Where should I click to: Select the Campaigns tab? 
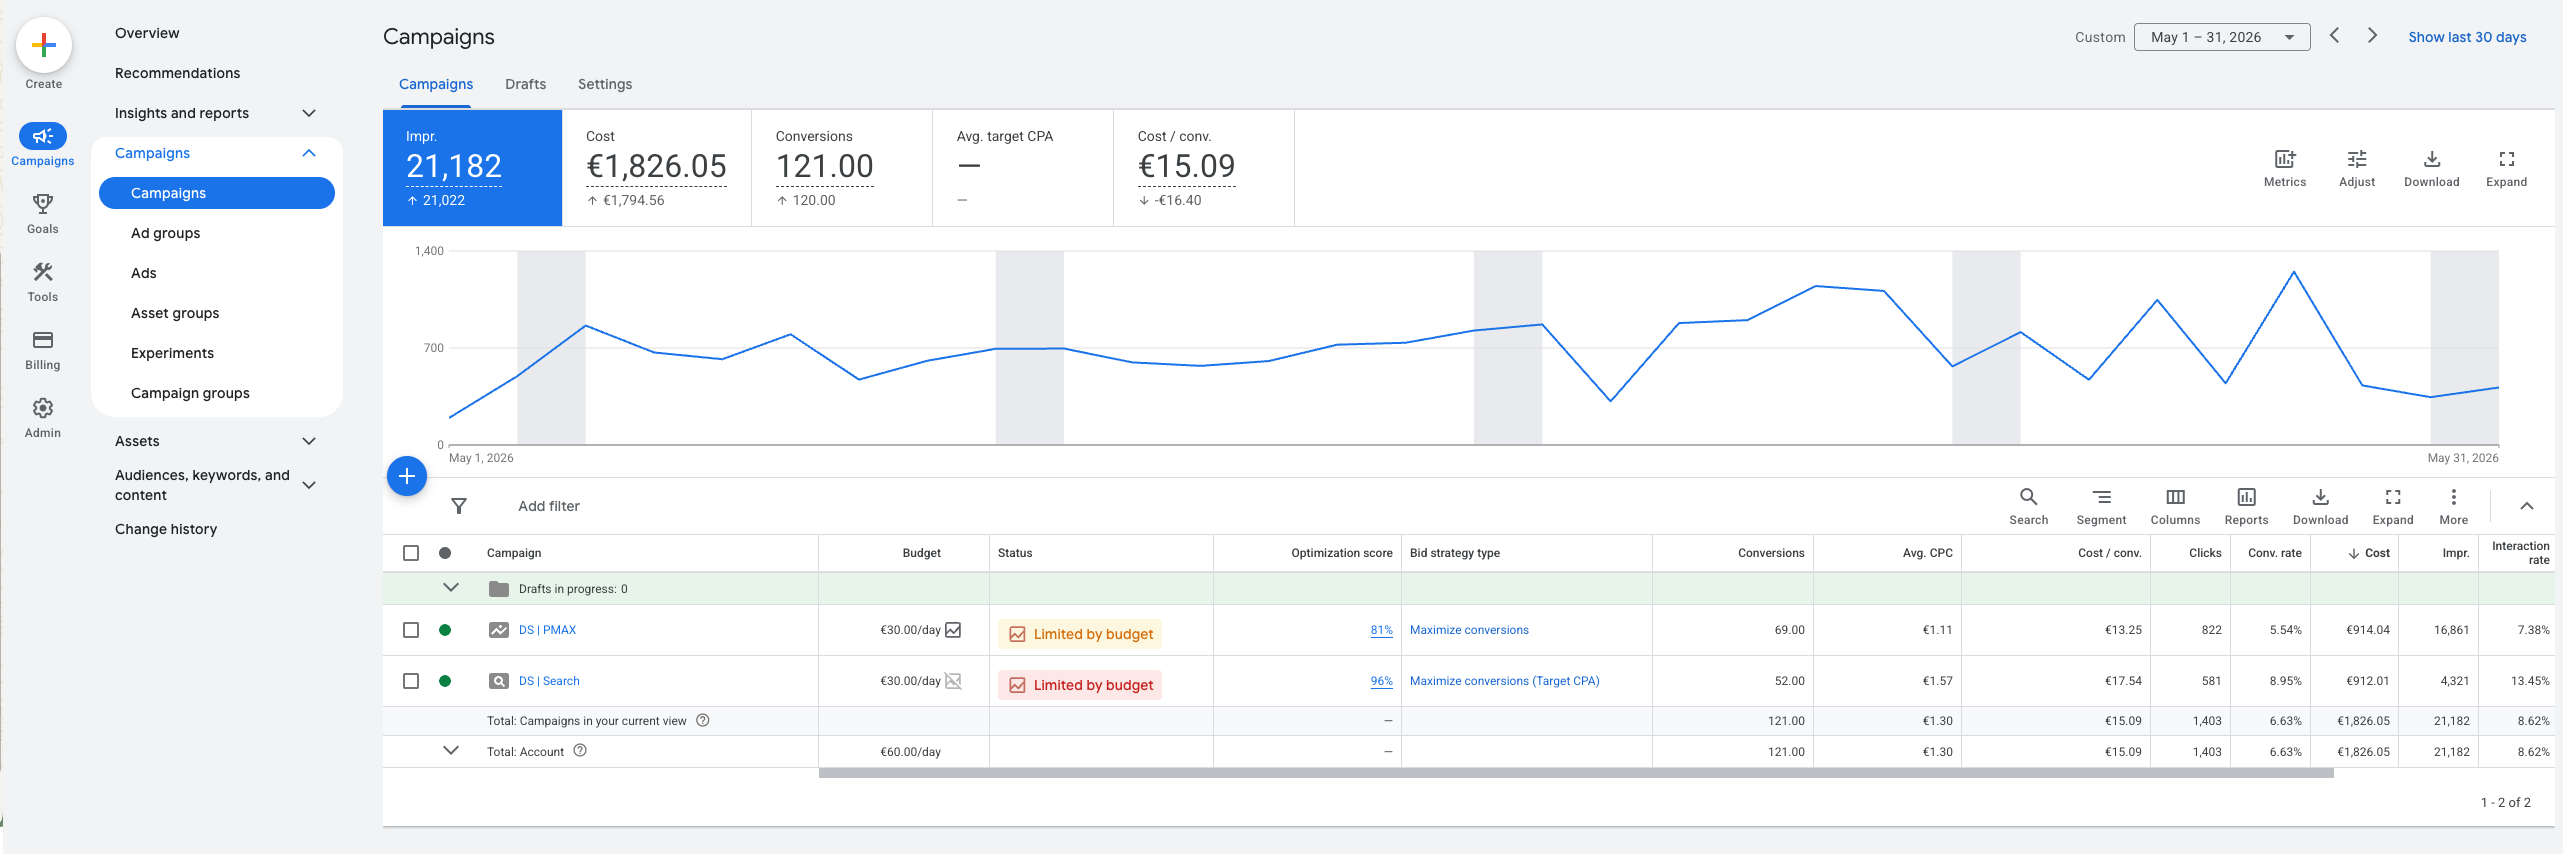coord(436,84)
